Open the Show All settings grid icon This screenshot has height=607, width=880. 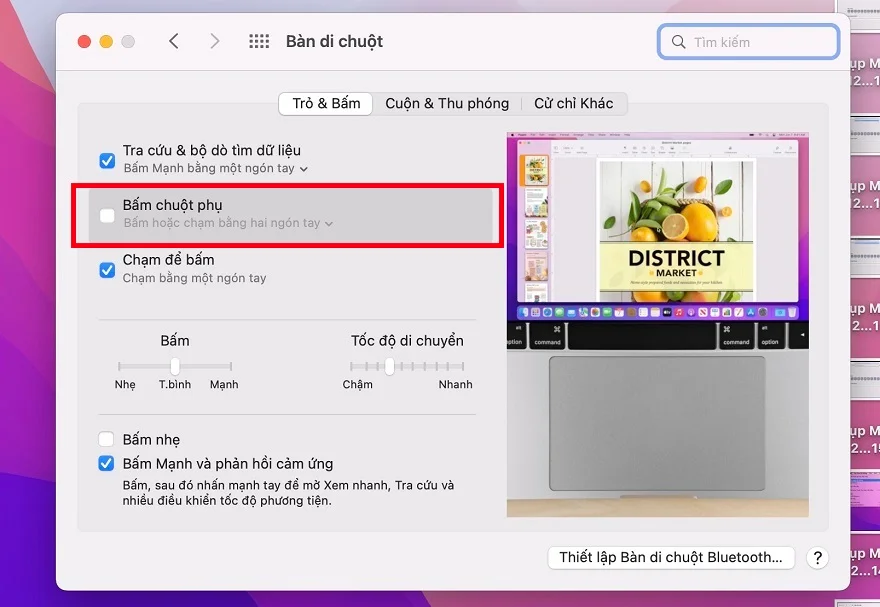(x=258, y=41)
